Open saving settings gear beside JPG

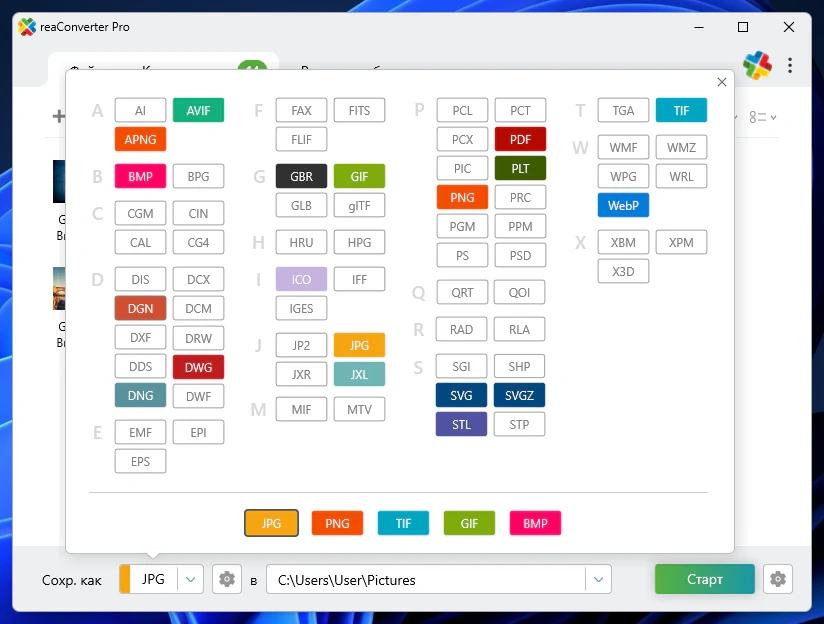click(227, 579)
